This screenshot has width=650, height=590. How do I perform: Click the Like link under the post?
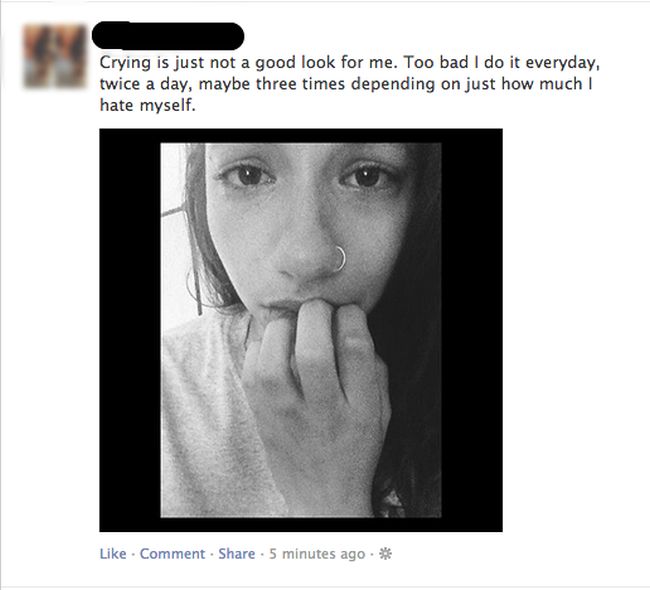113,554
